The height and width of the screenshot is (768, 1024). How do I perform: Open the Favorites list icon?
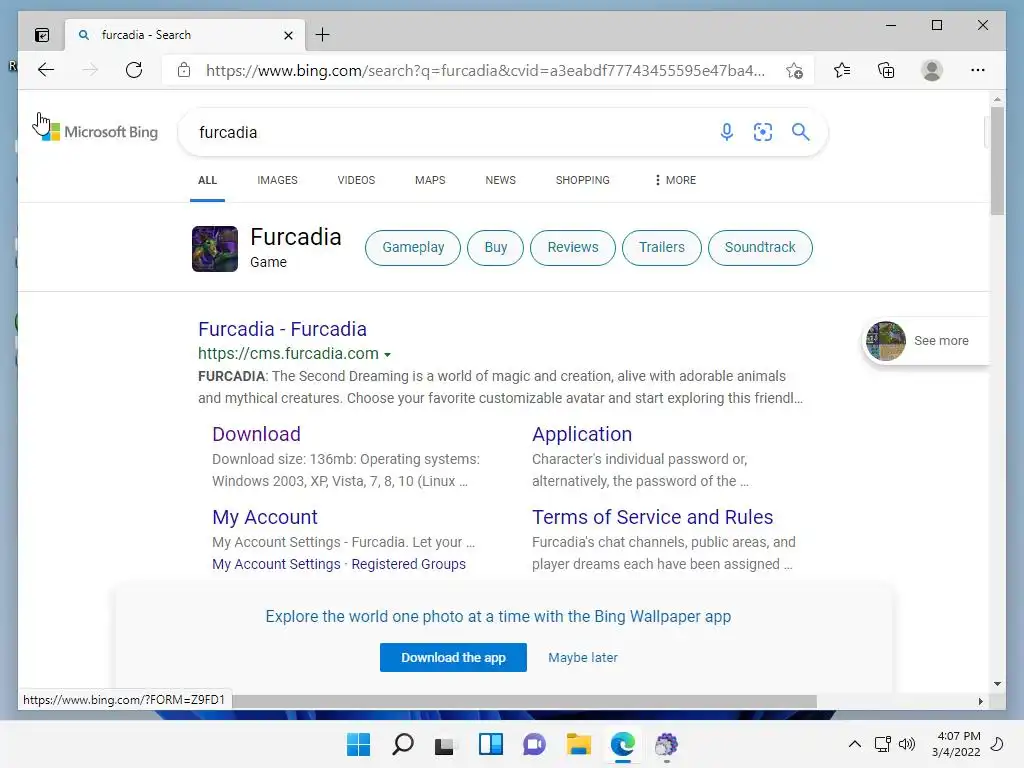click(842, 70)
